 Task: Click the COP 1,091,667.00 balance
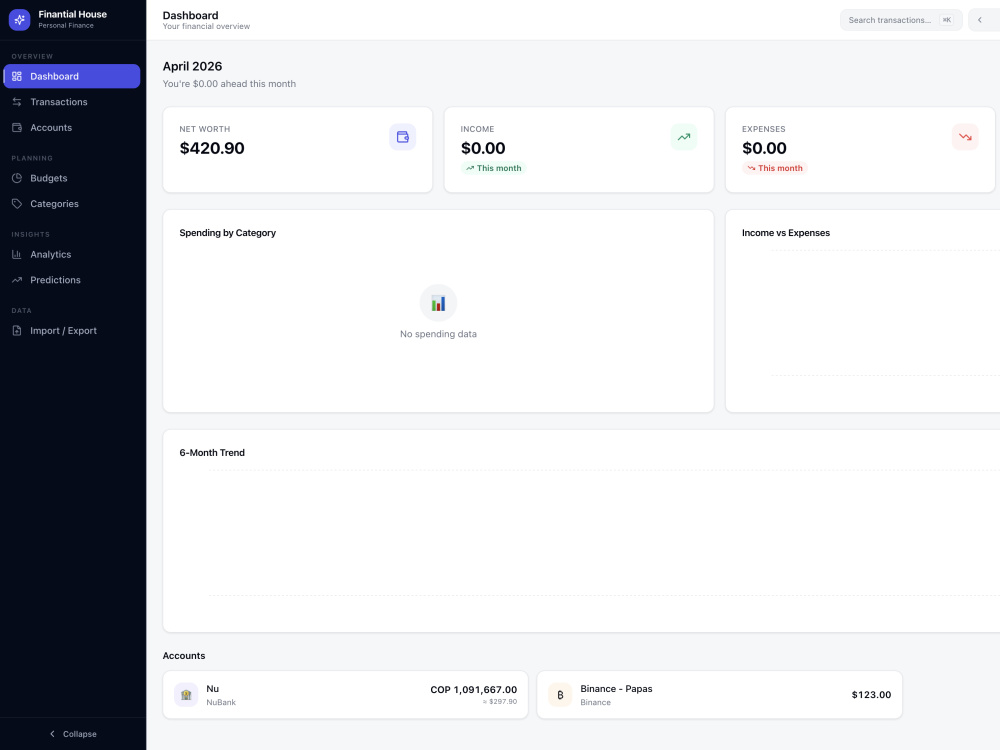pos(473,689)
